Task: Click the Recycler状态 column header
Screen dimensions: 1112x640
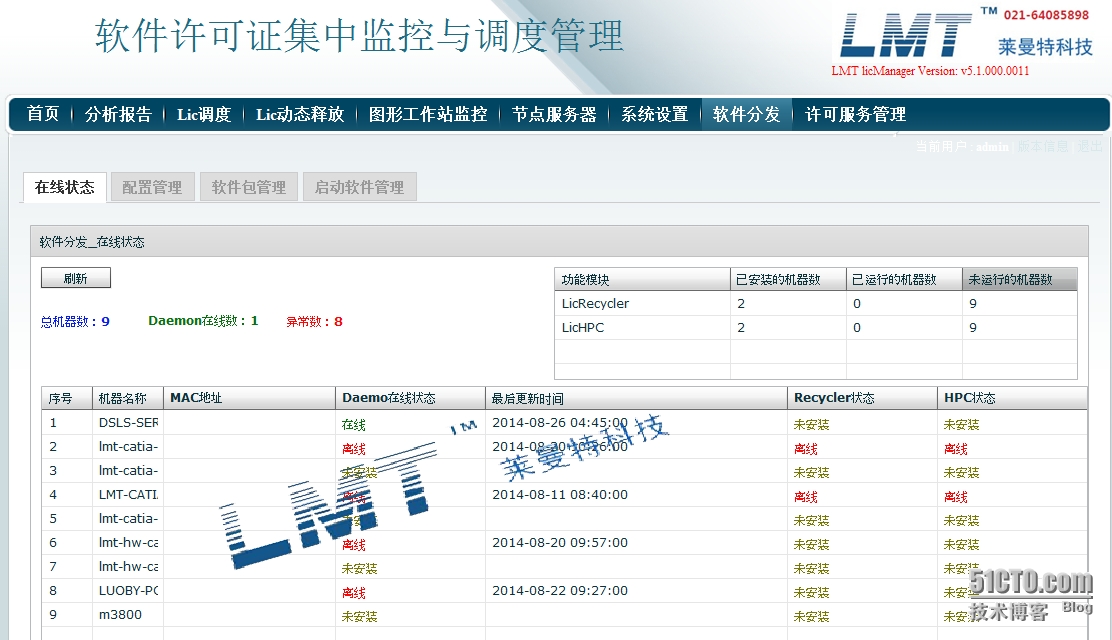Action: [862, 399]
